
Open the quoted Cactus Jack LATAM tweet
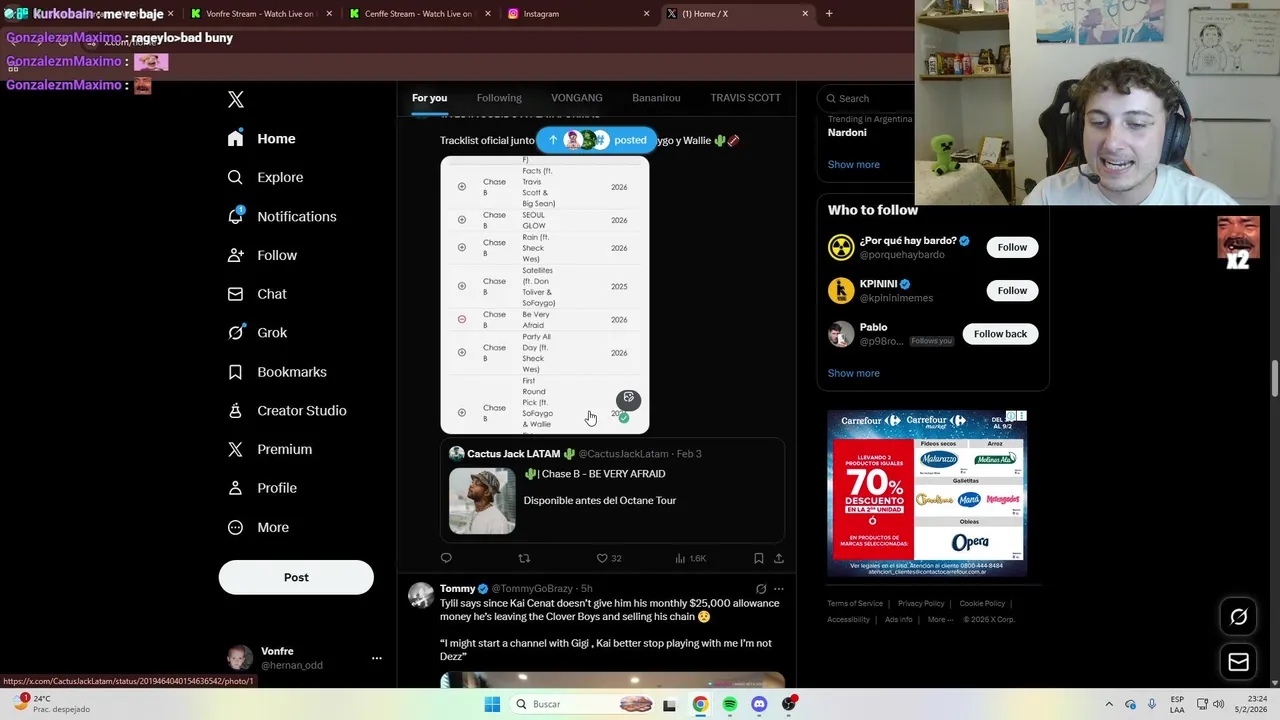click(x=612, y=491)
